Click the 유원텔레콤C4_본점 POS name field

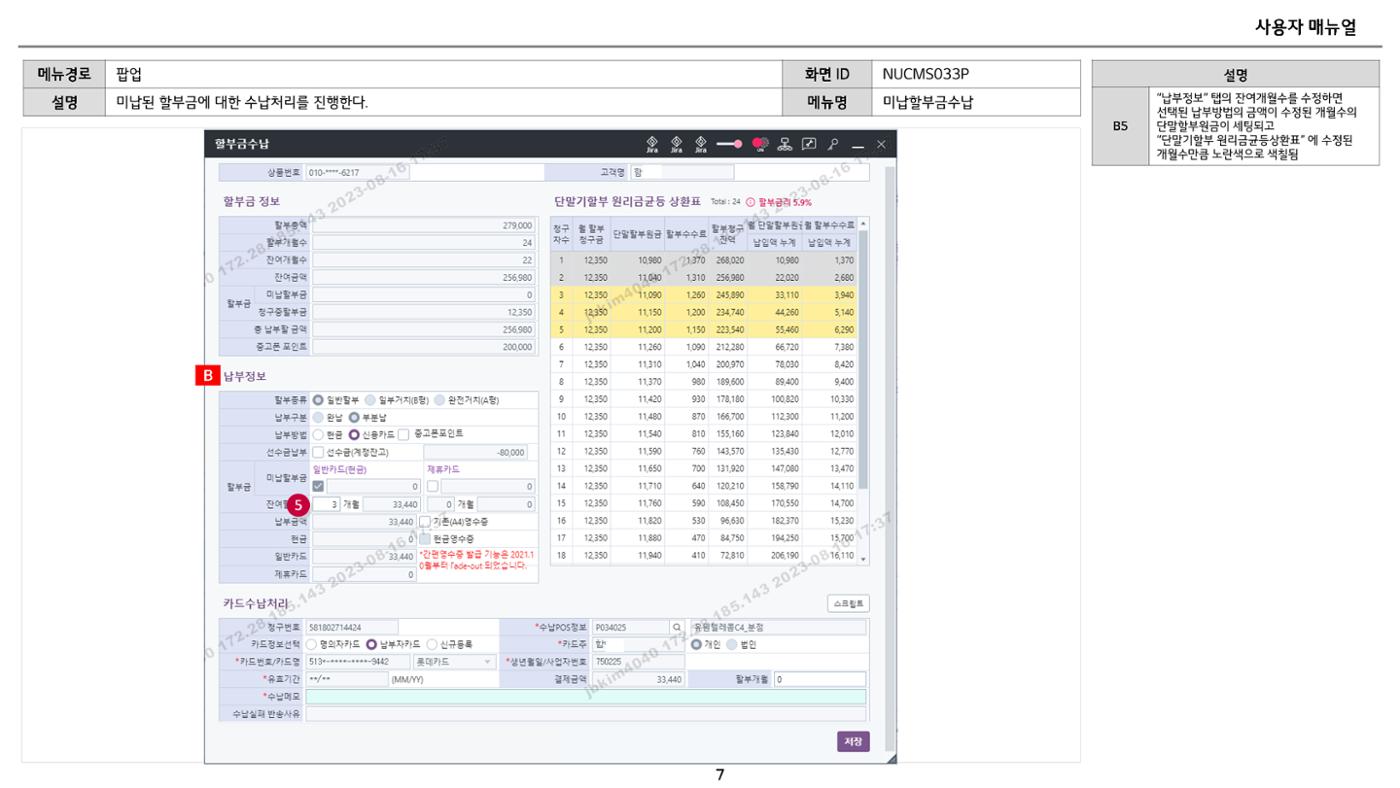[778, 627]
